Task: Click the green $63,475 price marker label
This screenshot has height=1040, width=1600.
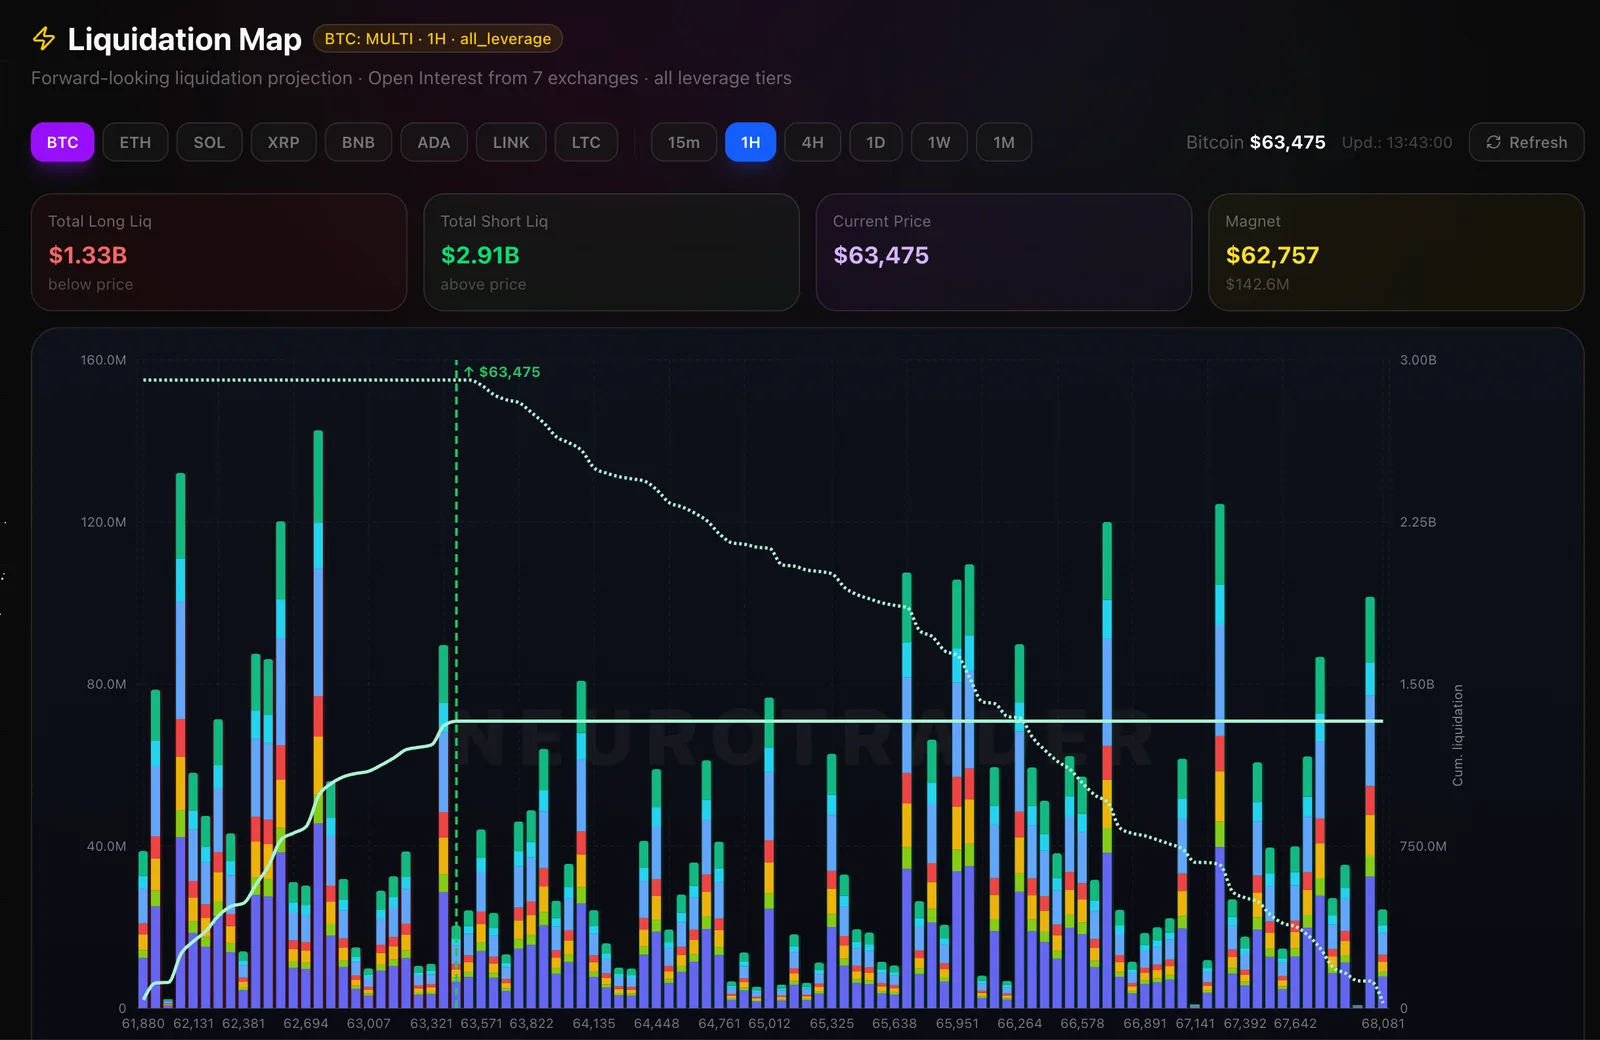Action: pos(502,372)
